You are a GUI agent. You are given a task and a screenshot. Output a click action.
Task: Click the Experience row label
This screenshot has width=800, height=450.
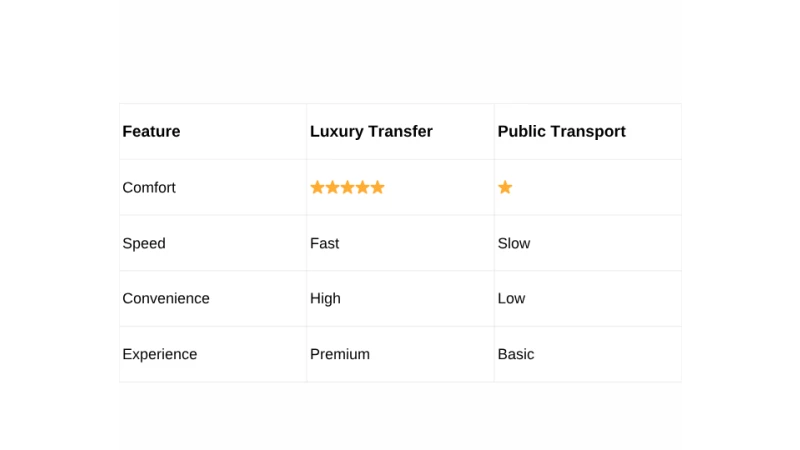[x=160, y=354]
